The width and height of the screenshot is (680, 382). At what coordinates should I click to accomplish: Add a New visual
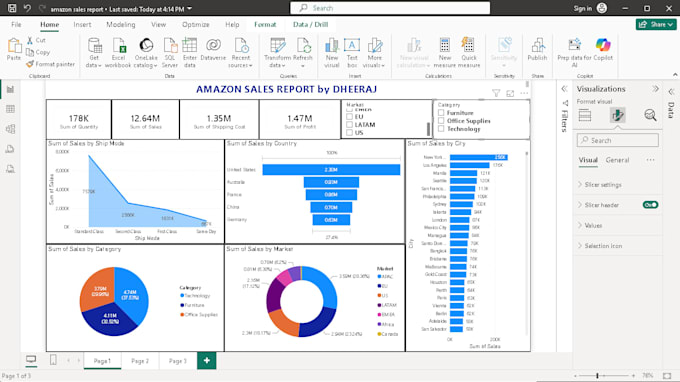click(x=332, y=53)
